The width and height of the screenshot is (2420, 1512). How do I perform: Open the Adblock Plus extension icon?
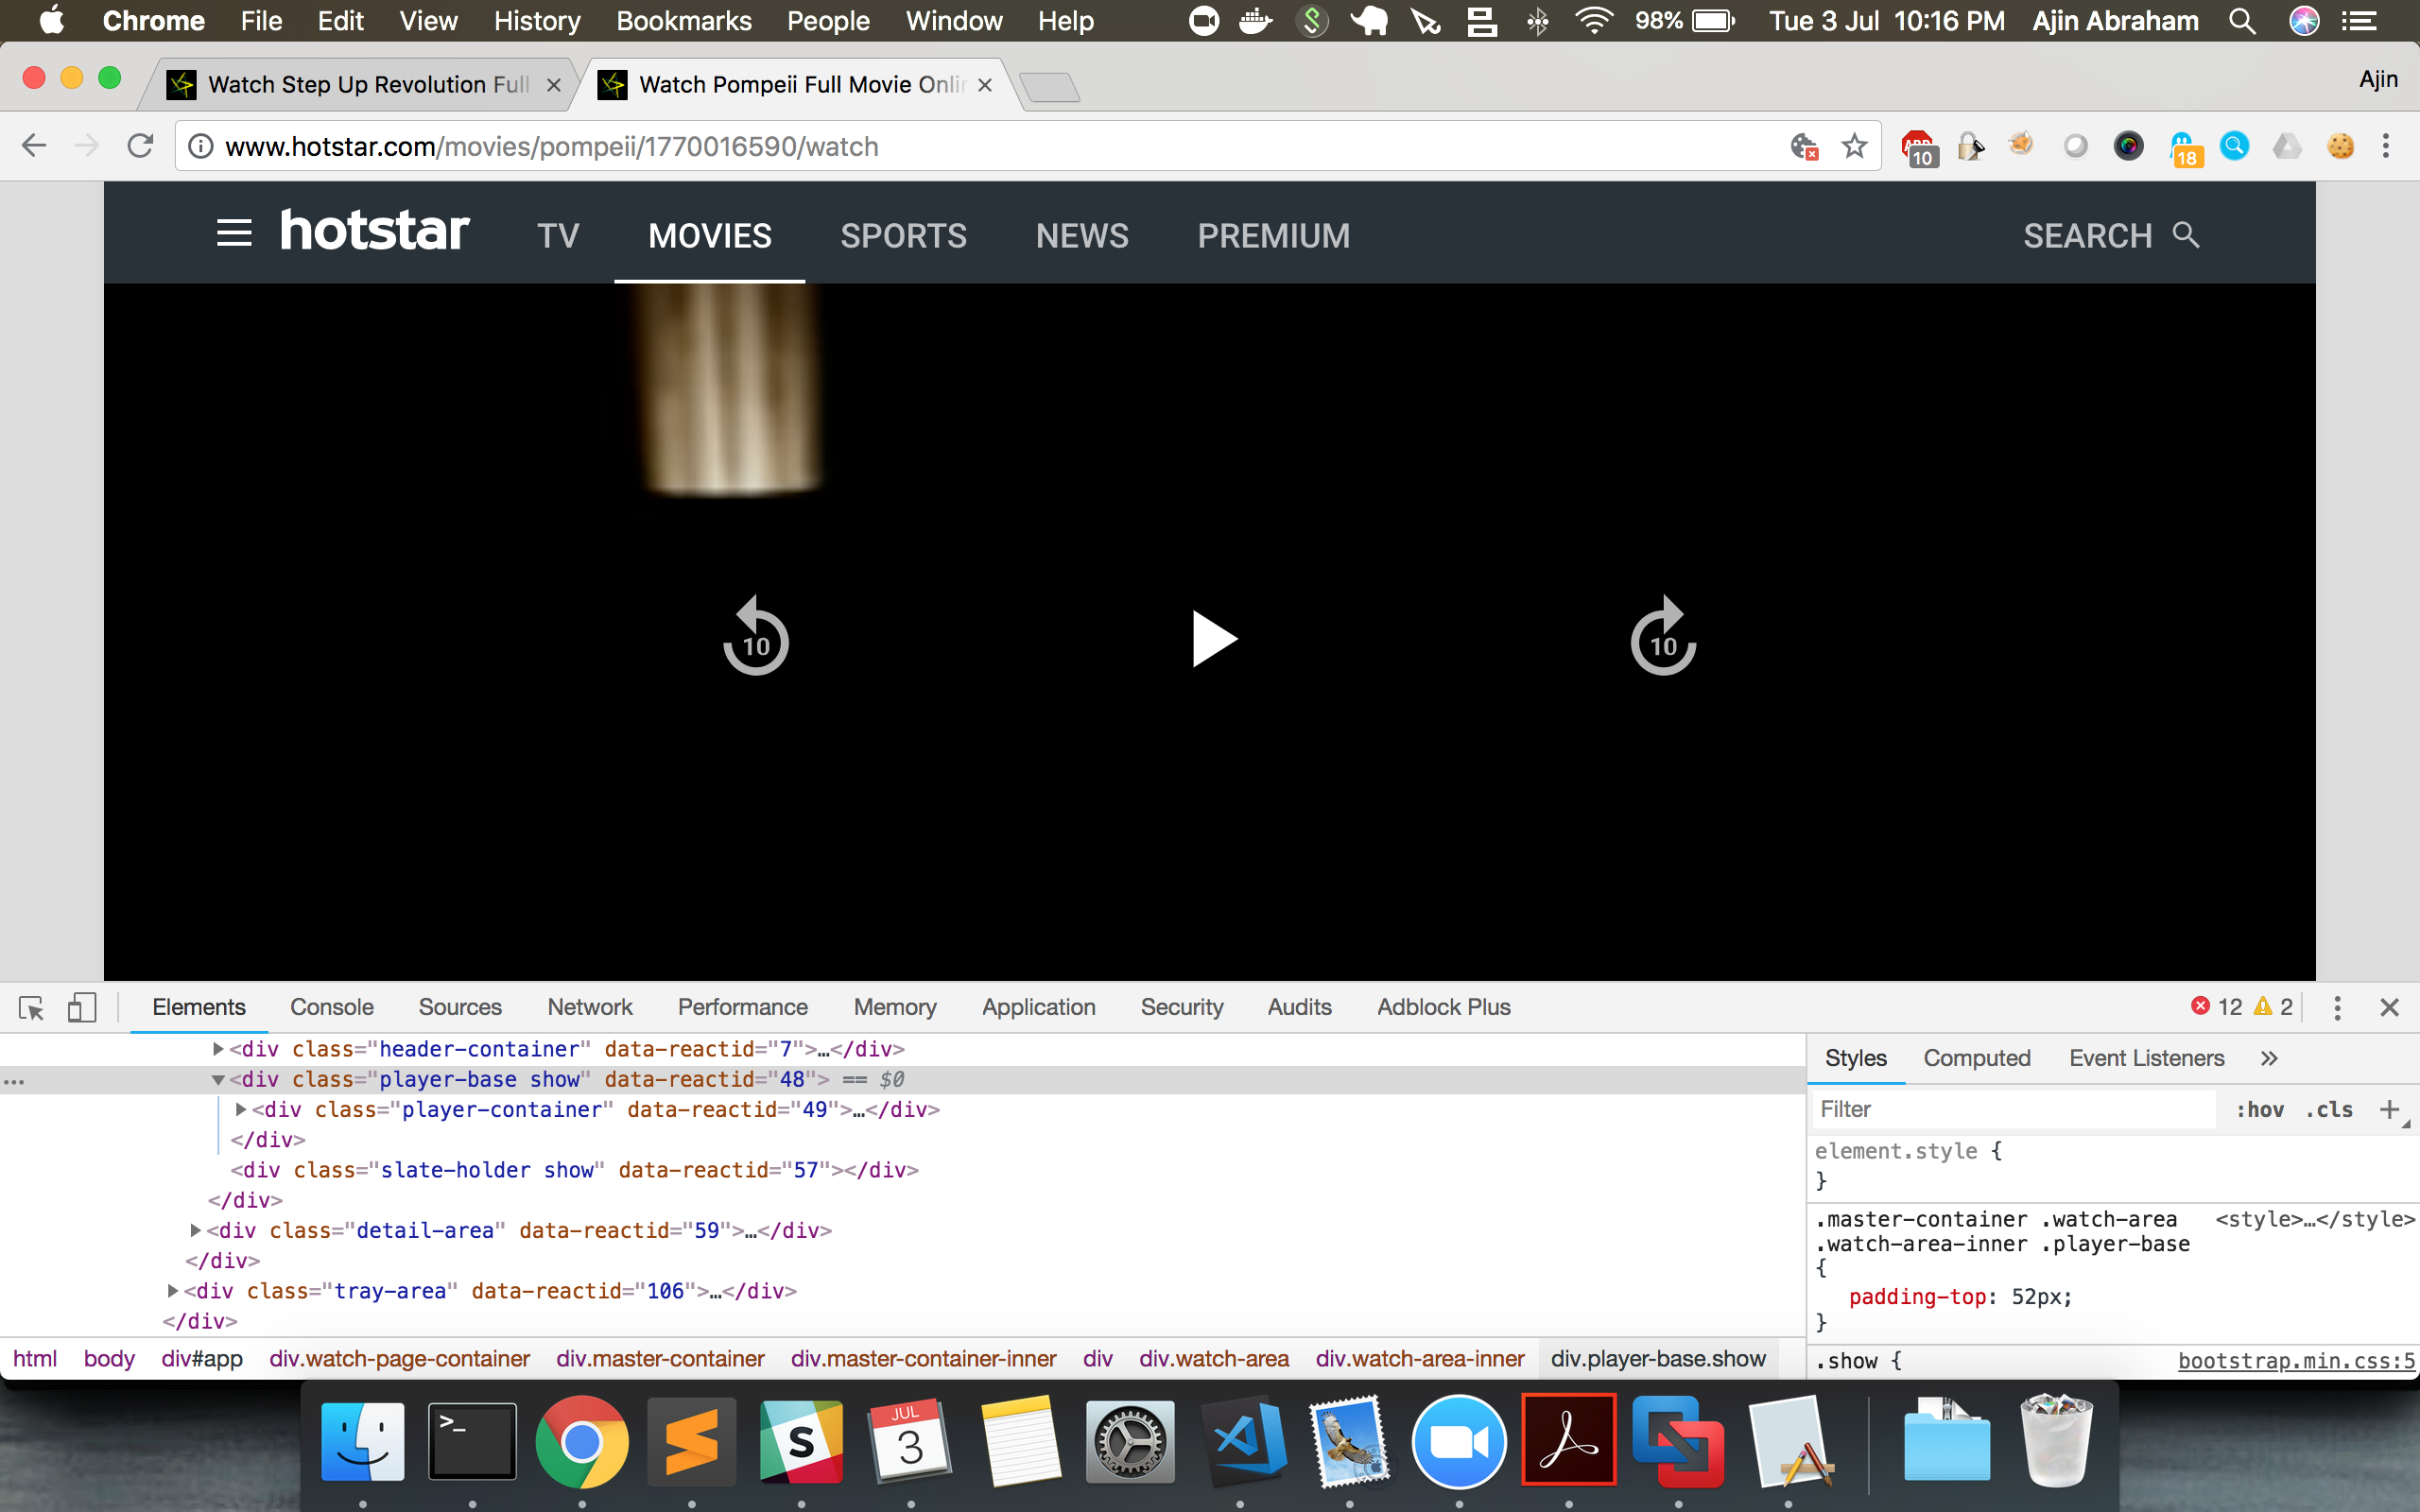click(1918, 148)
